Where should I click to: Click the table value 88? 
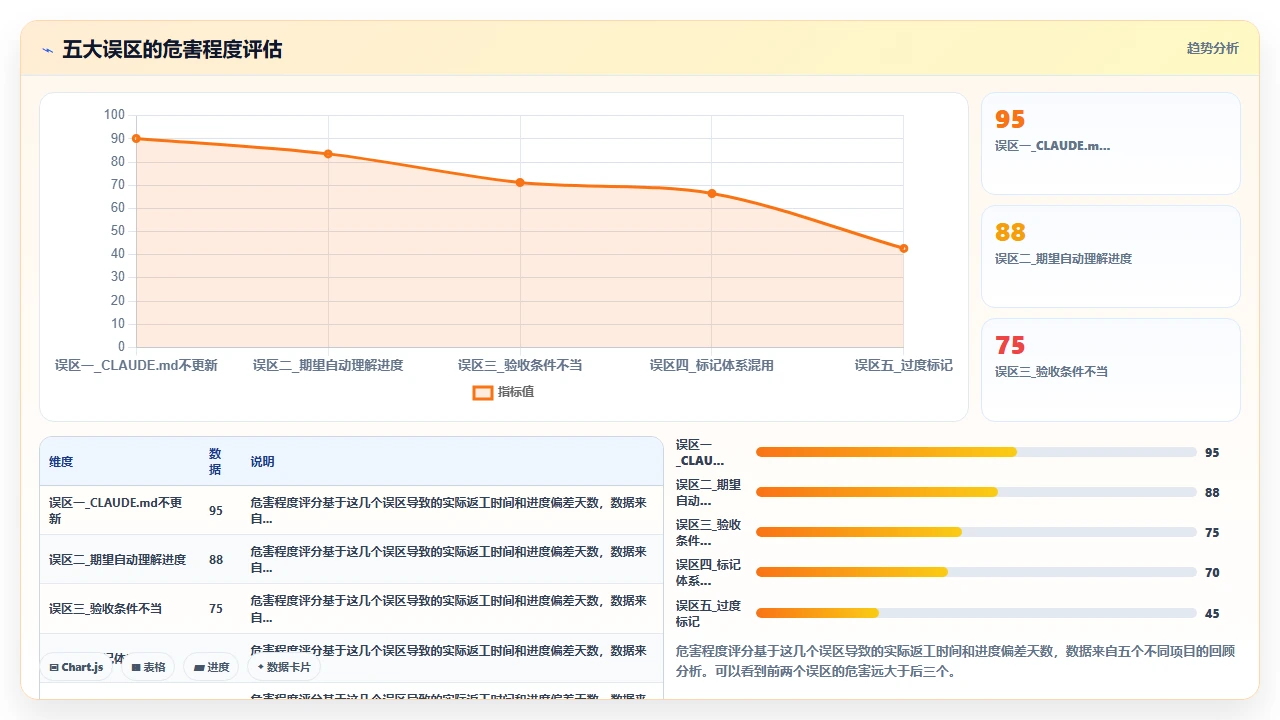[x=216, y=560]
